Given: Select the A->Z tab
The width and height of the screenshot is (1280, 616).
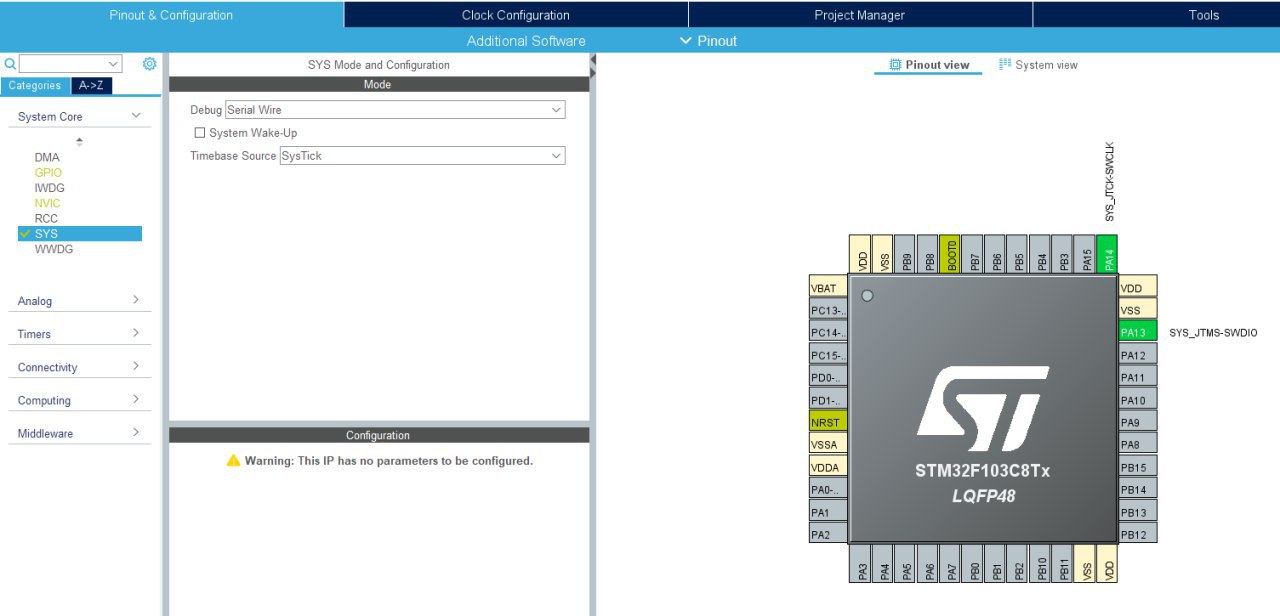Looking at the screenshot, I should click(x=91, y=86).
